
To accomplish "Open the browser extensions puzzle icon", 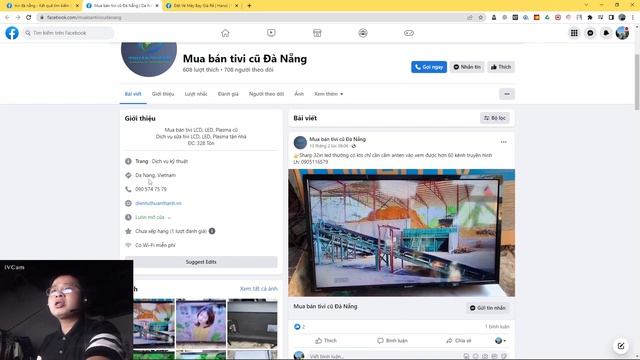I will (x=590, y=18).
